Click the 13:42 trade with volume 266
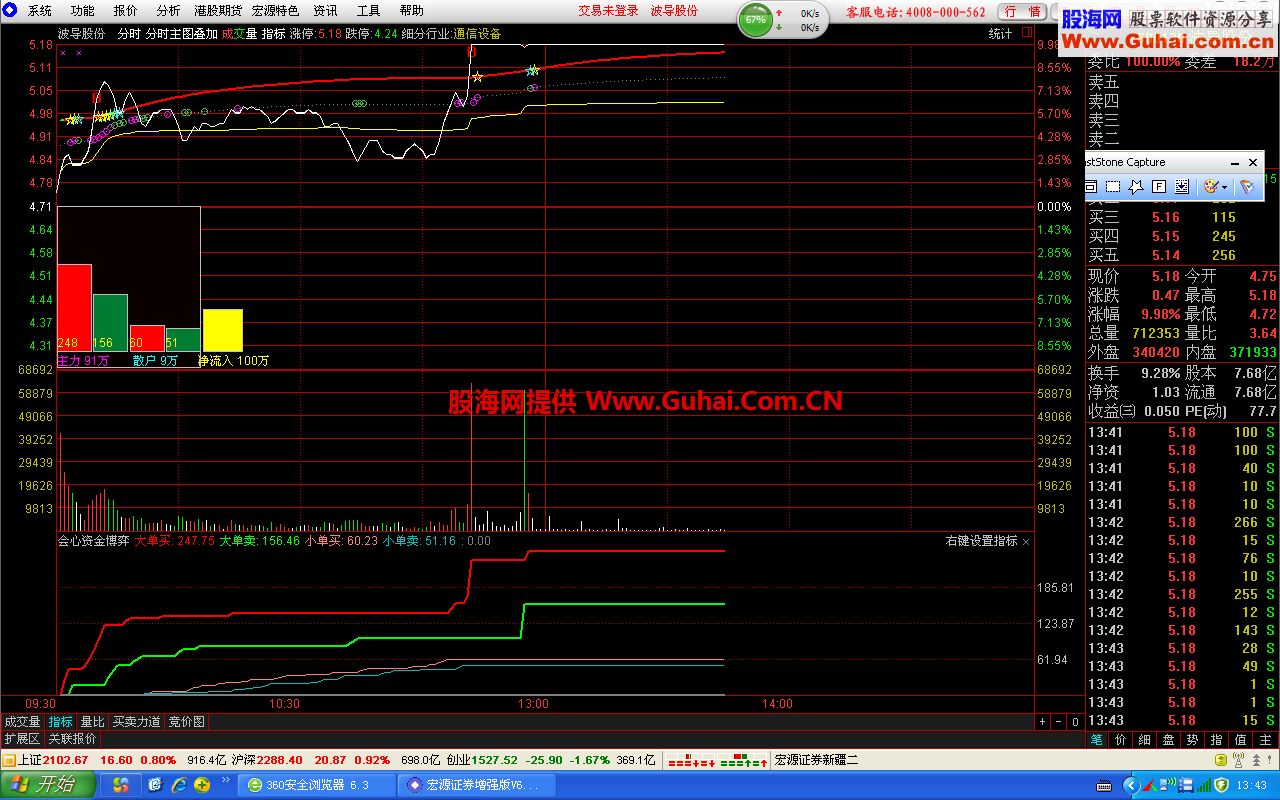 click(1182, 522)
